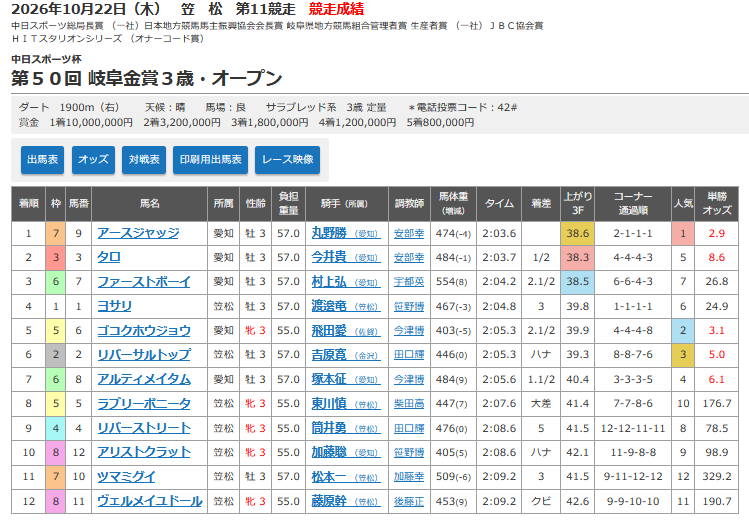The height and width of the screenshot is (524, 749).
Task: Open horse link ラブリーボニータ
Action: click(144, 404)
